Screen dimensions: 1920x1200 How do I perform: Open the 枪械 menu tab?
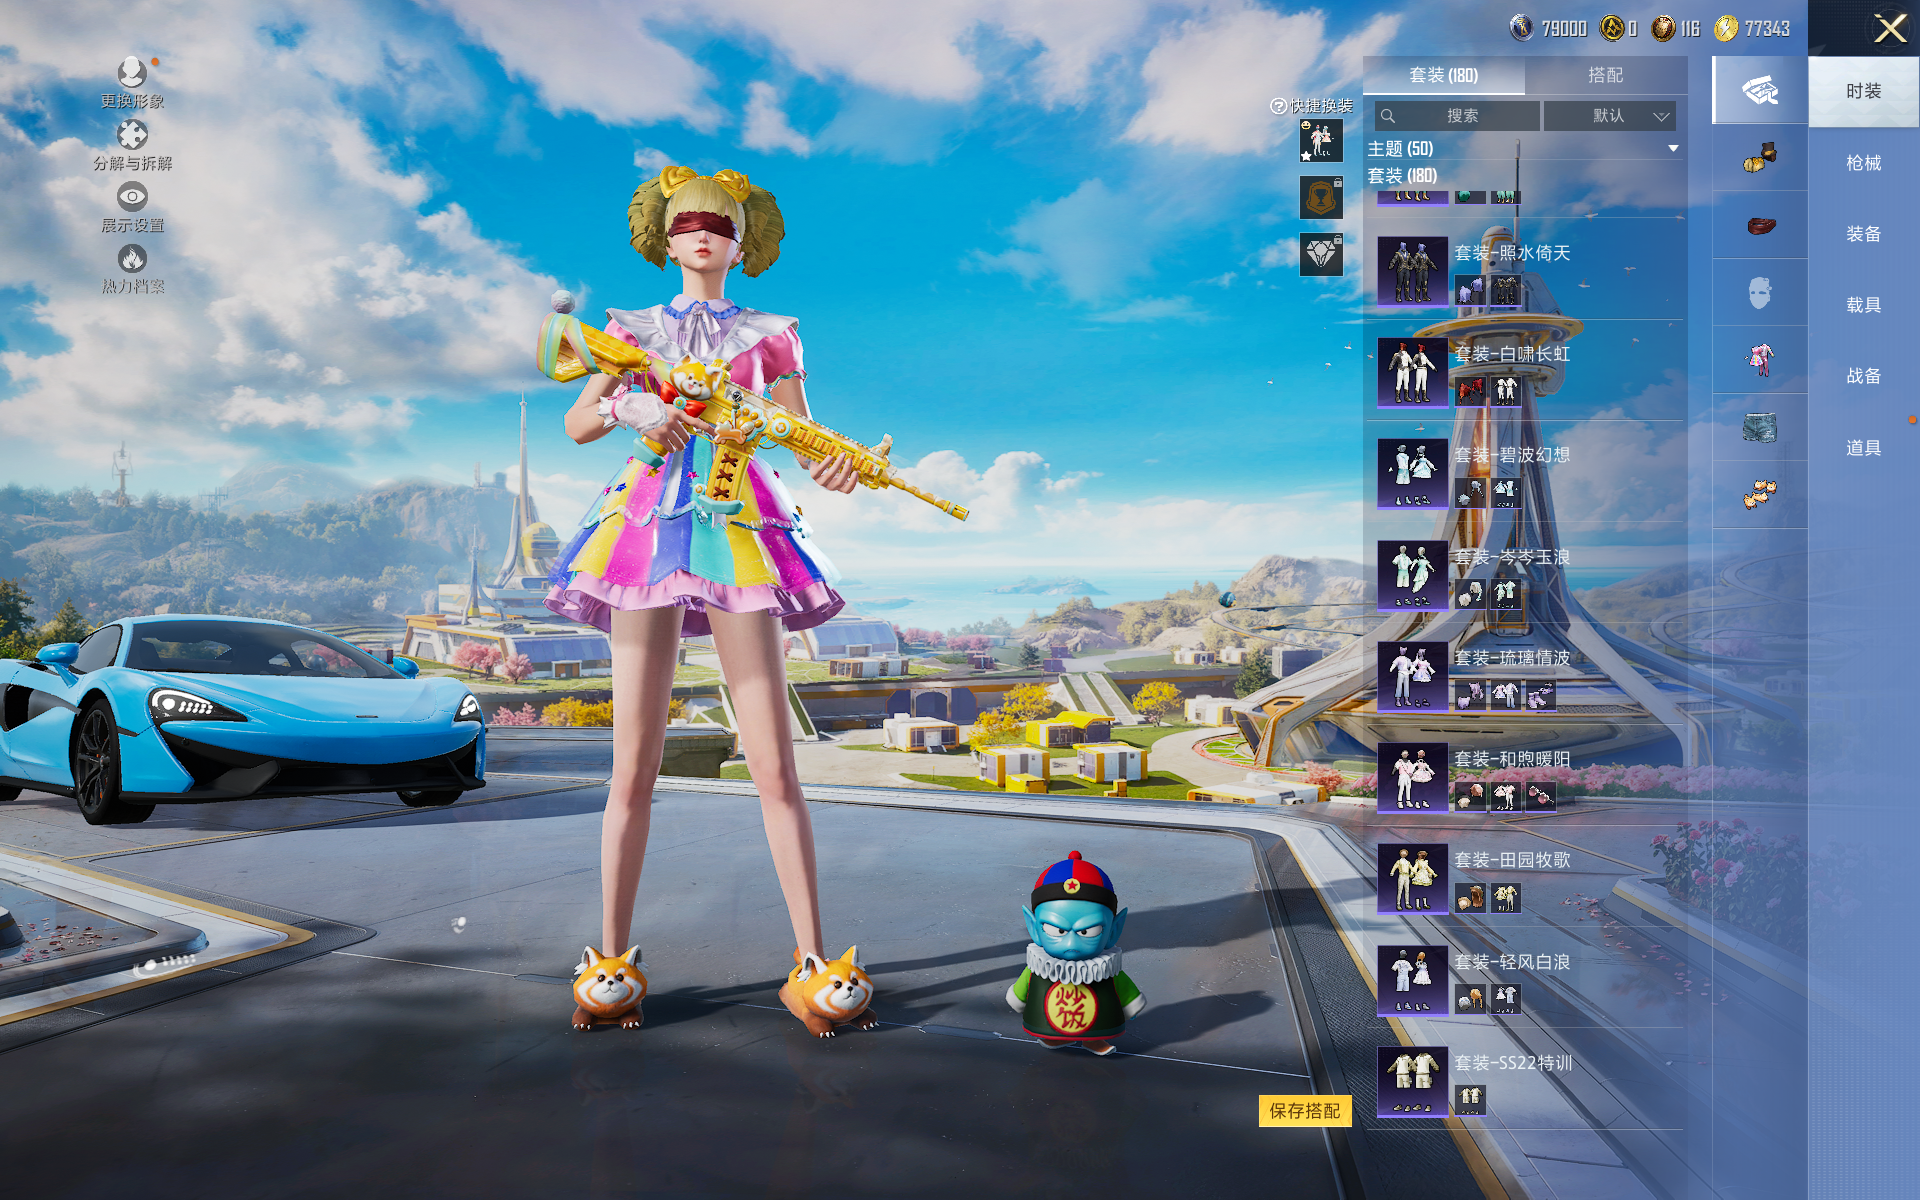pyautogui.click(x=1863, y=163)
